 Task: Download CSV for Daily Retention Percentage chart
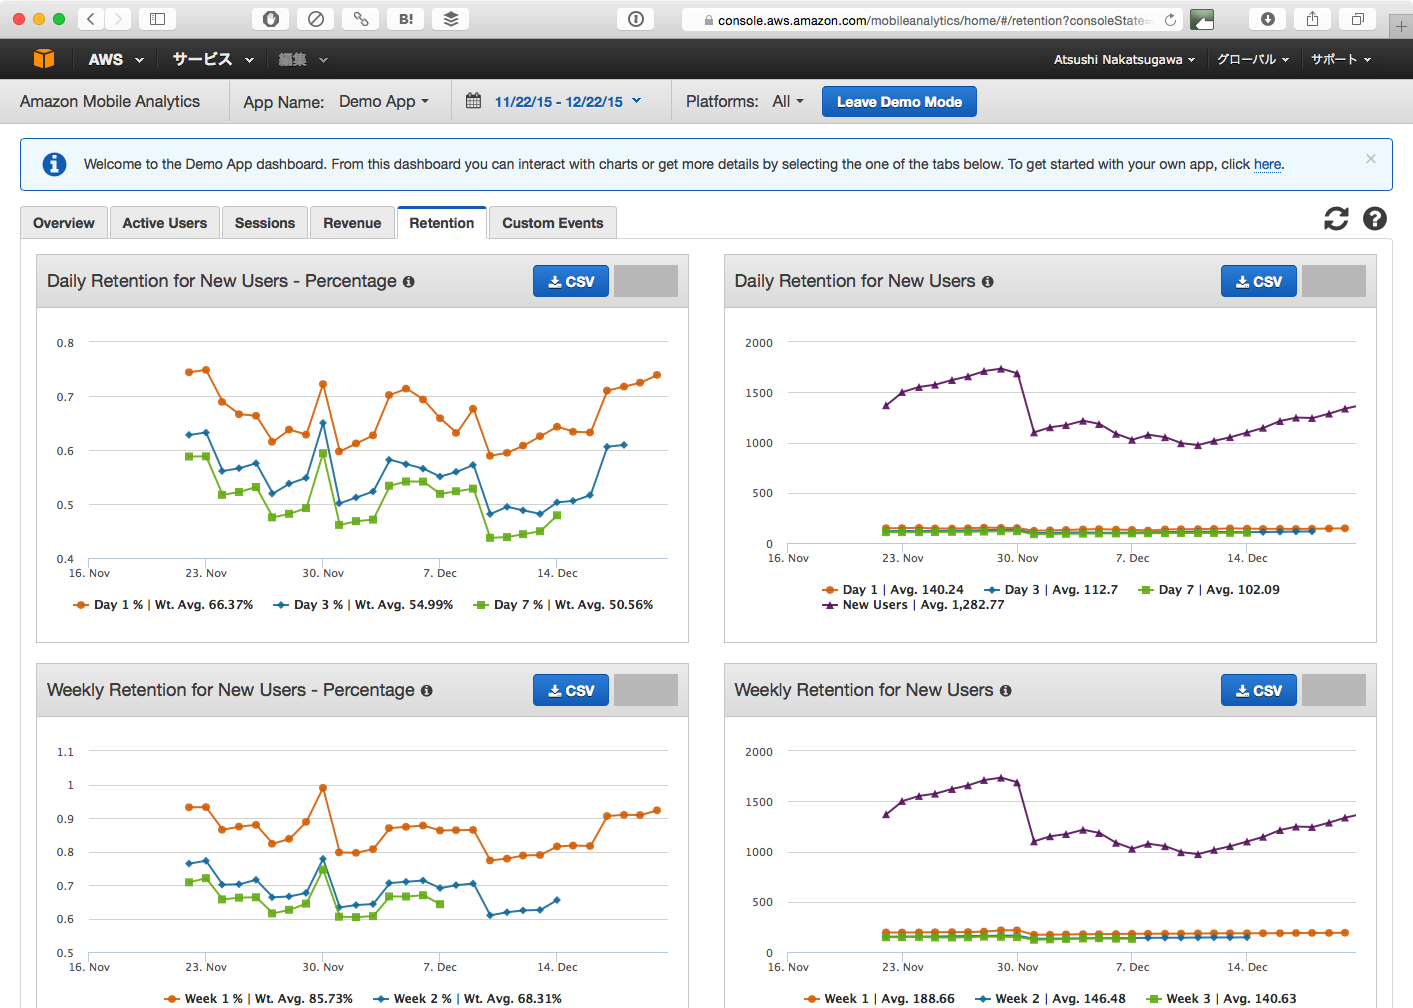tap(571, 282)
